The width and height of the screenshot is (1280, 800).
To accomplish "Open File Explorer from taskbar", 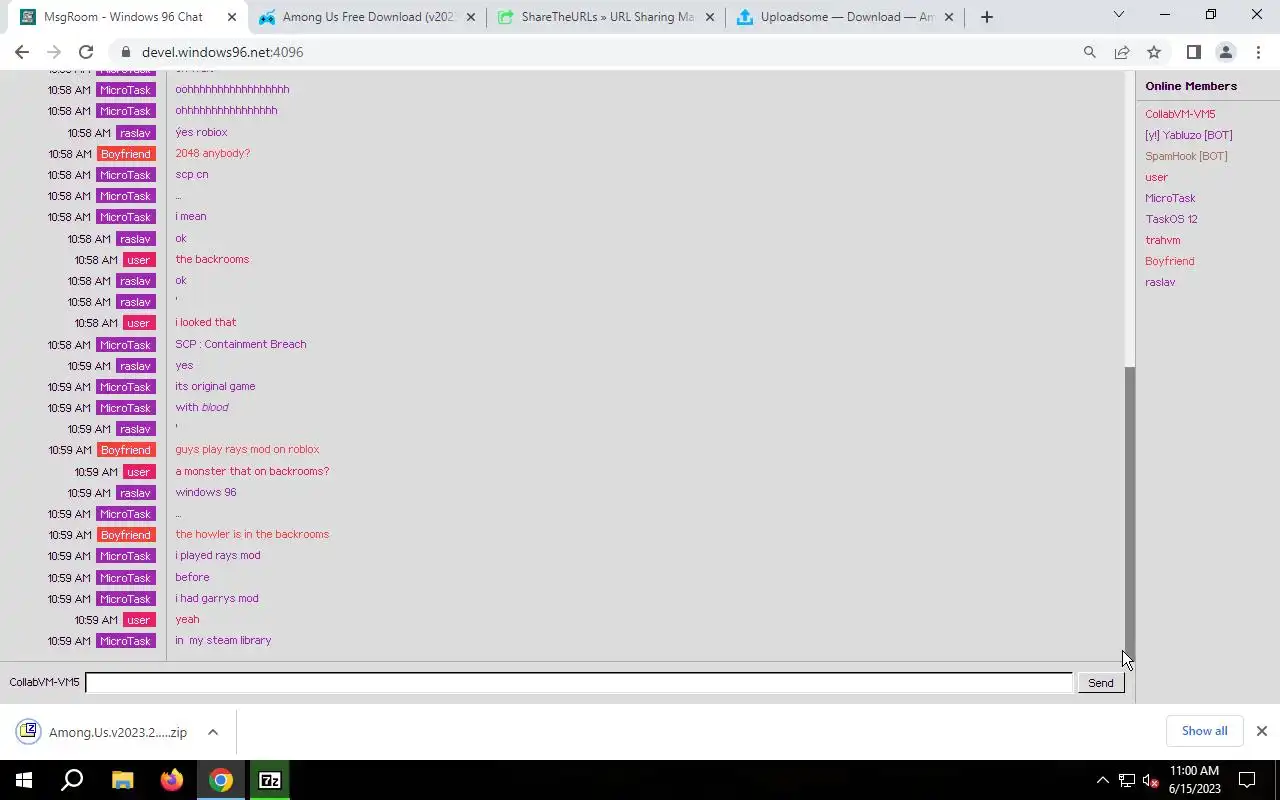I will click(x=122, y=780).
